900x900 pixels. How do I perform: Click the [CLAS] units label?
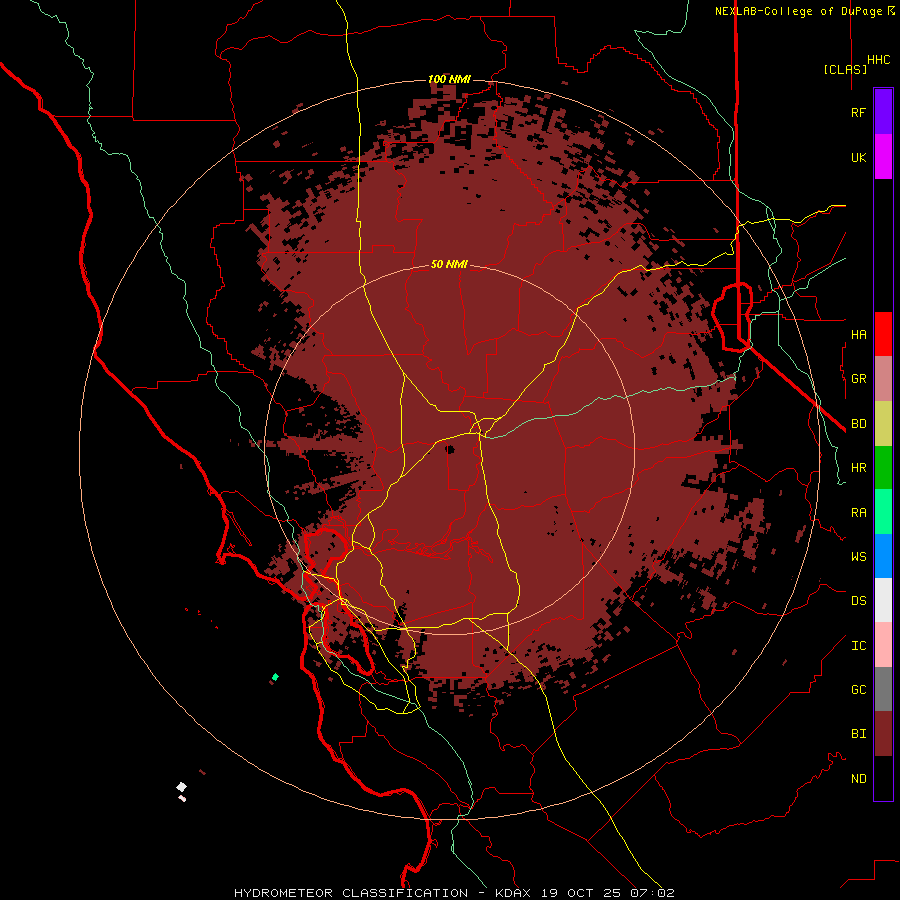[x=845, y=69]
